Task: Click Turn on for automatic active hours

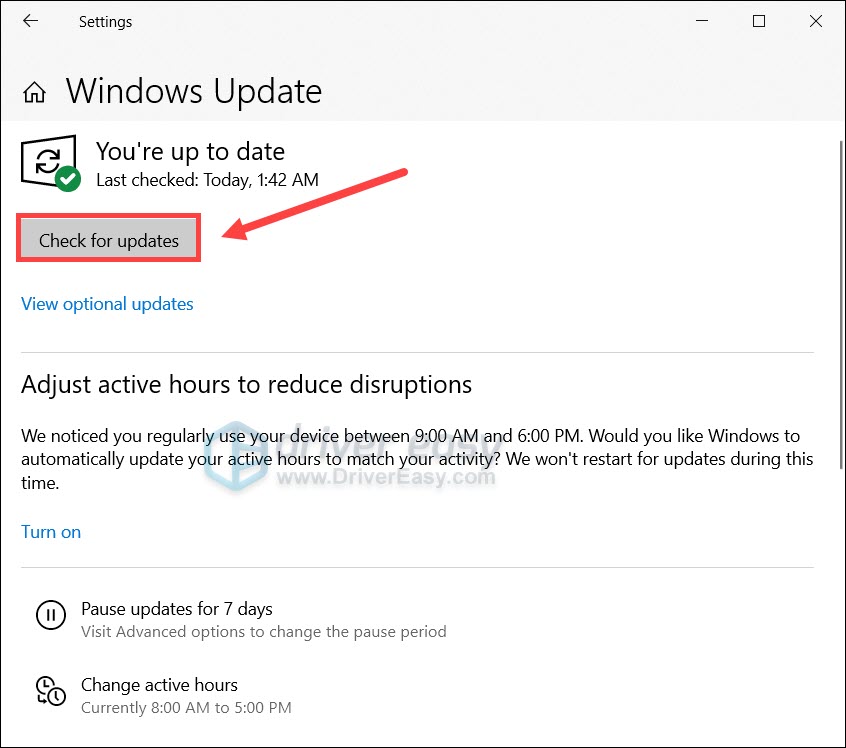Action: click(51, 532)
